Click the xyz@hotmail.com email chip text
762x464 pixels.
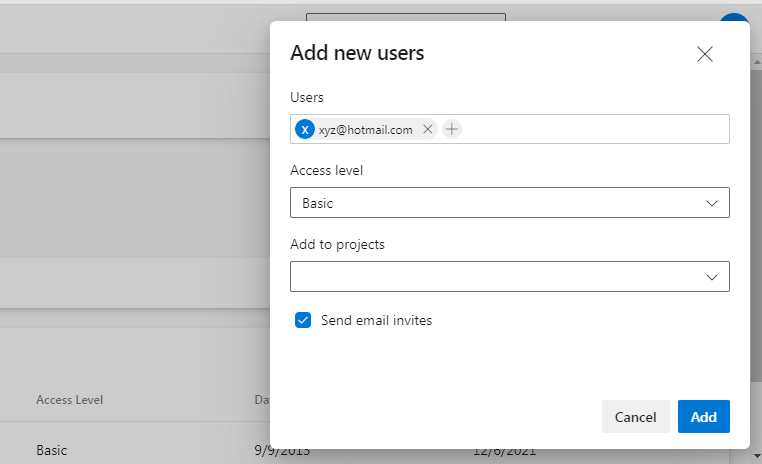[366, 130]
